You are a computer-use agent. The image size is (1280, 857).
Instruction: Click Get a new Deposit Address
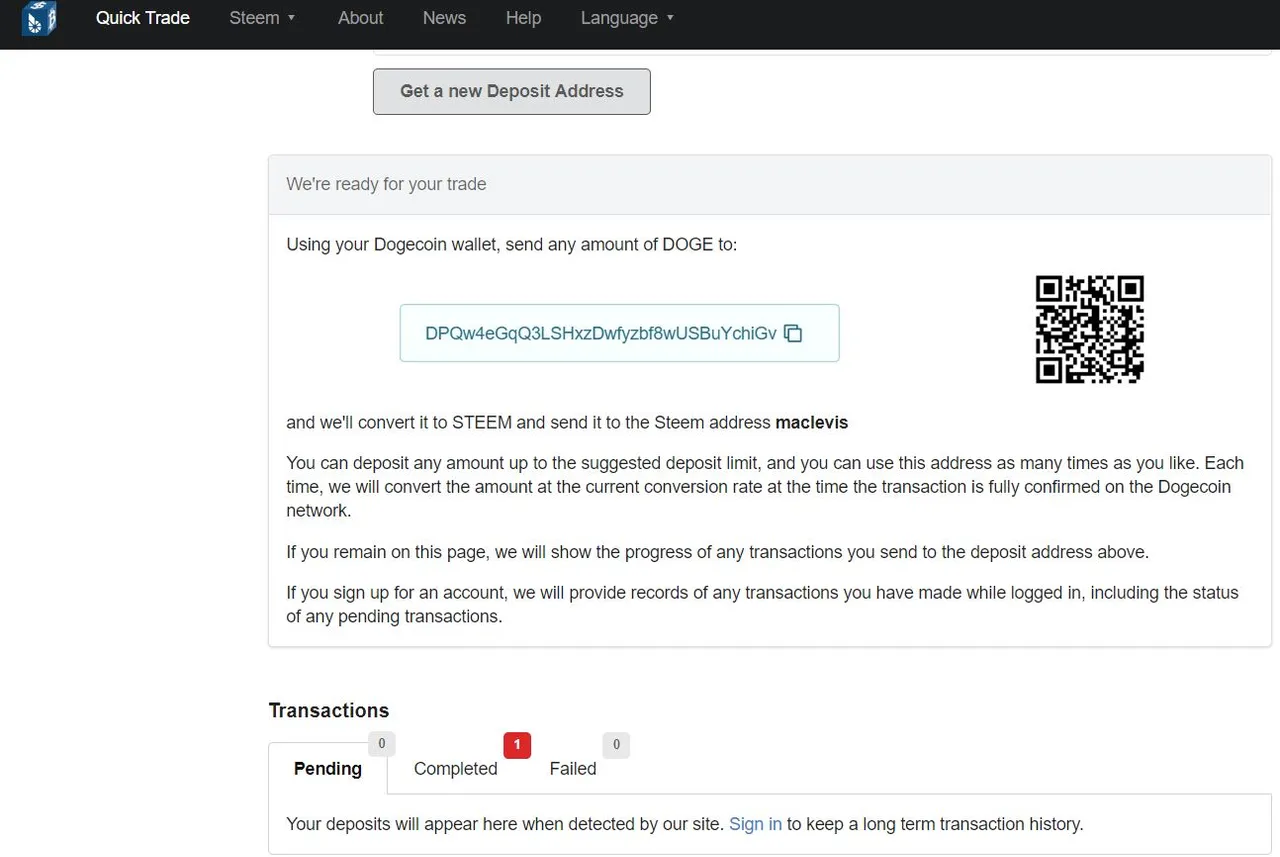tap(512, 91)
